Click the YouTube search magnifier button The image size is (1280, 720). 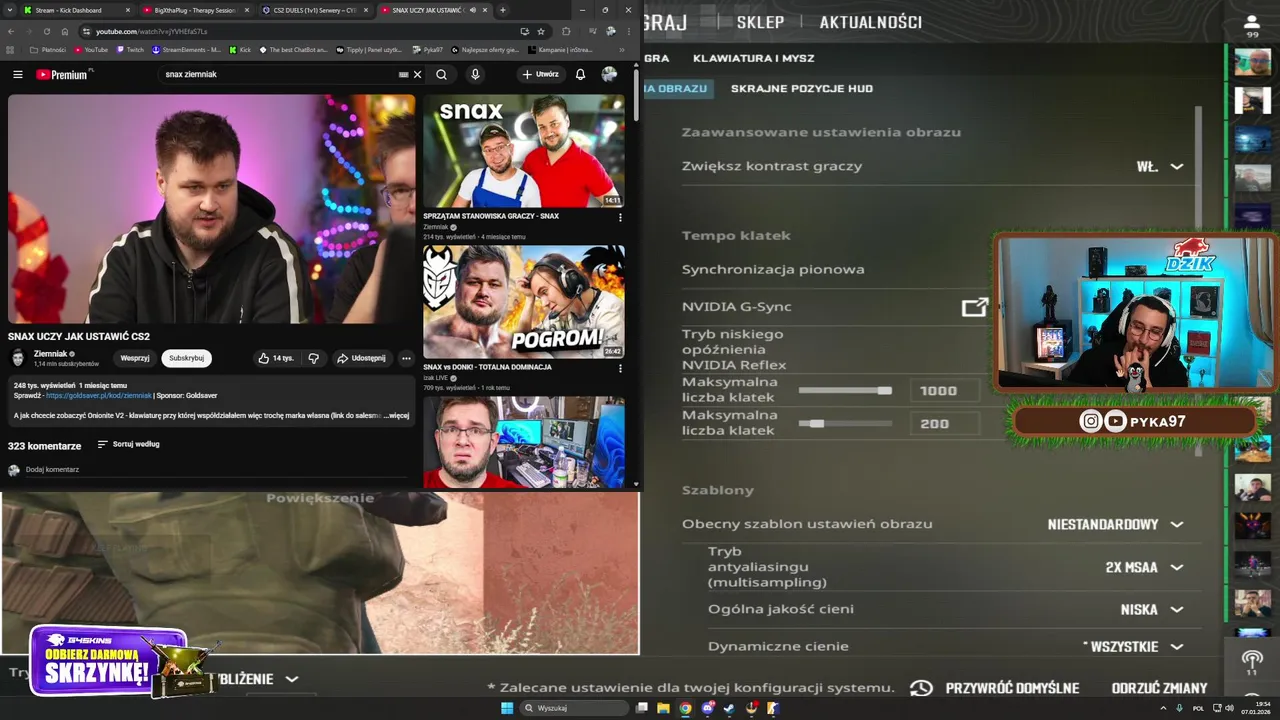pyautogui.click(x=441, y=74)
